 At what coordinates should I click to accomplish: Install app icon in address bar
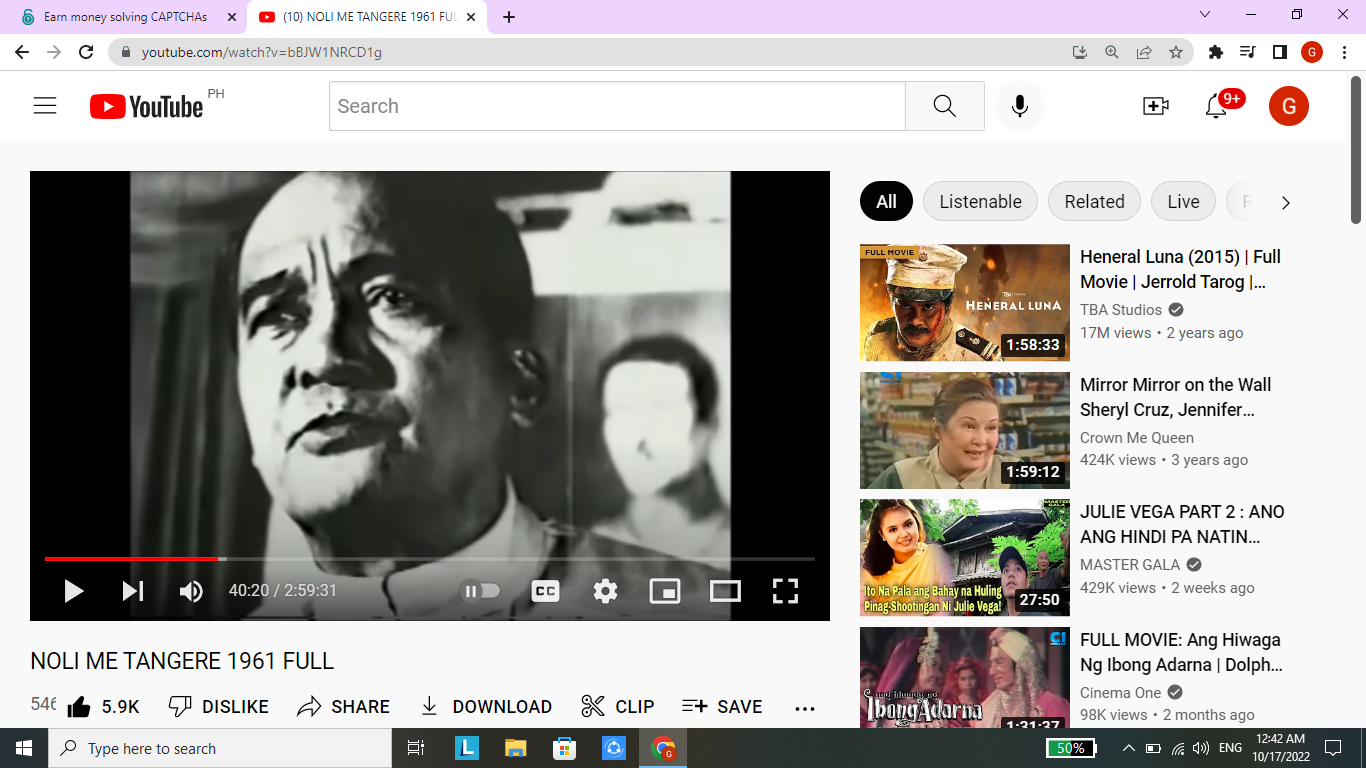tap(1080, 52)
